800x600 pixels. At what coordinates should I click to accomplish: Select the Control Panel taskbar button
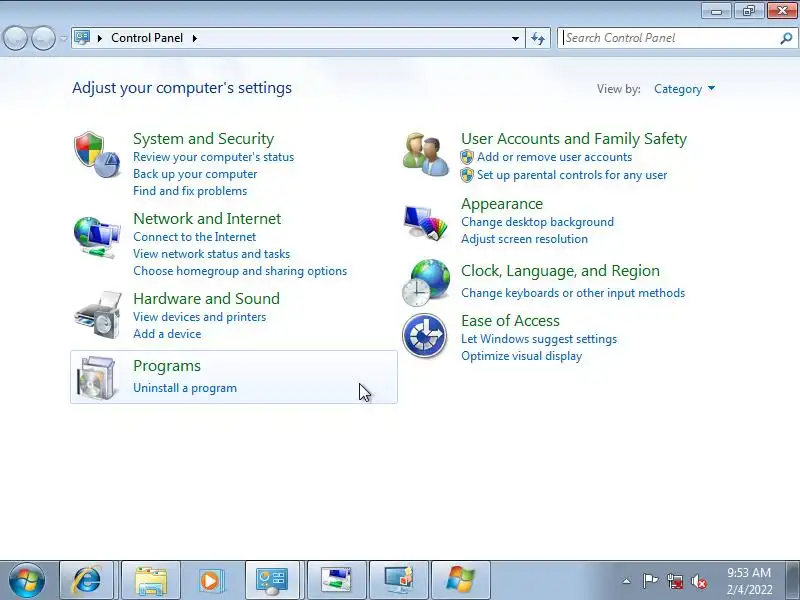point(272,580)
